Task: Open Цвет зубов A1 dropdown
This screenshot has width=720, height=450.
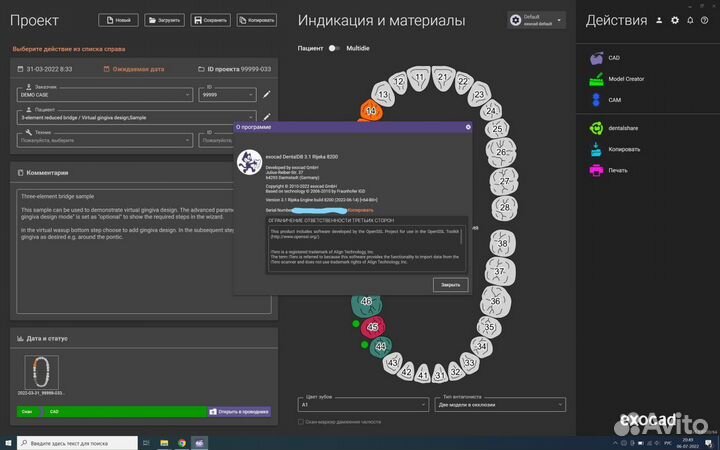Action: (x=363, y=405)
